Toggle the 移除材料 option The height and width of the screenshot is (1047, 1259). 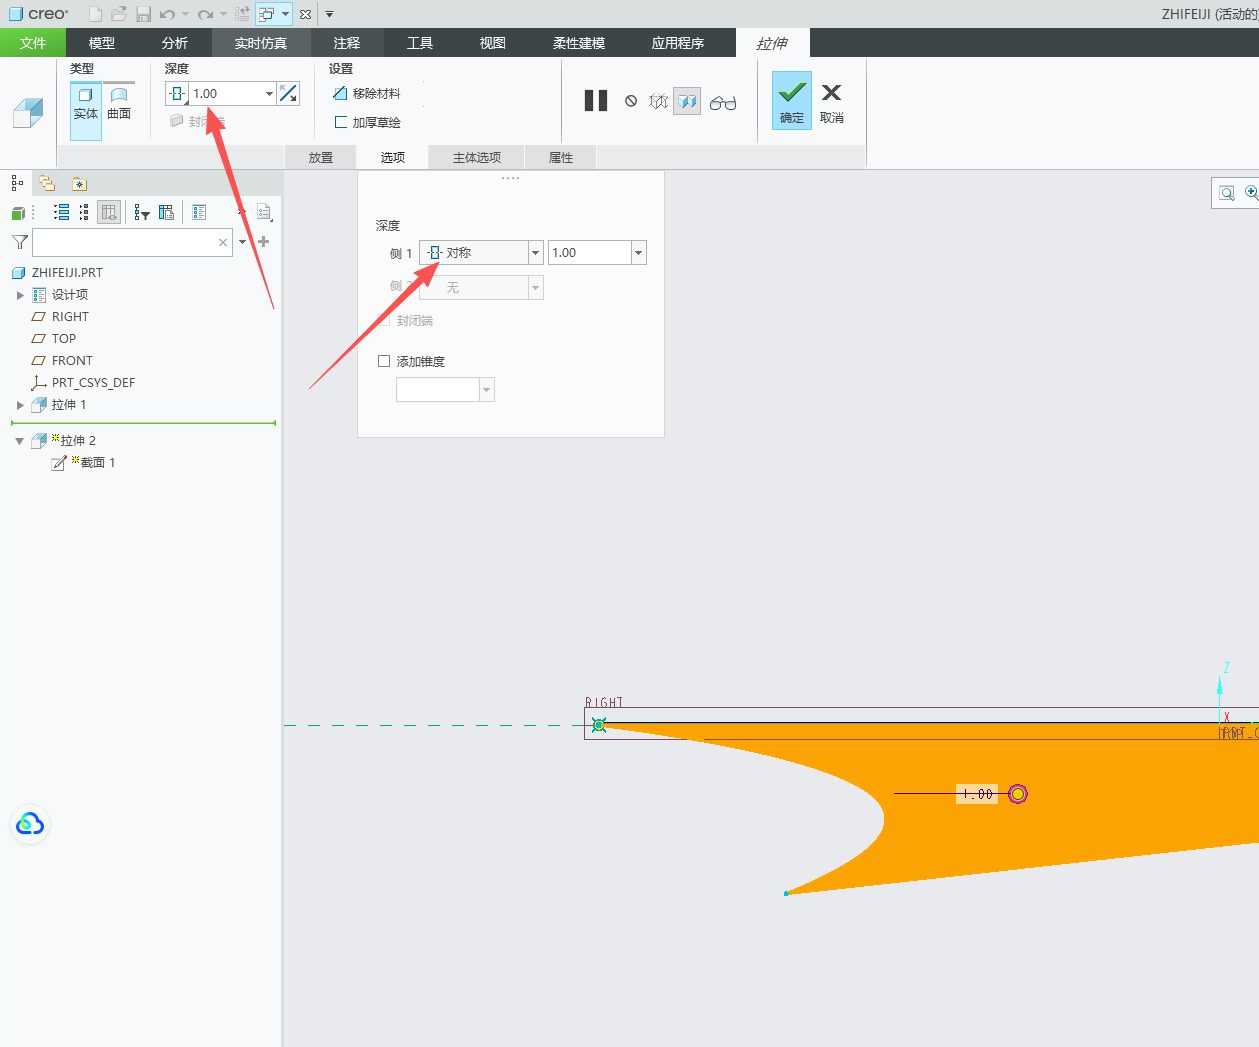[x=367, y=93]
